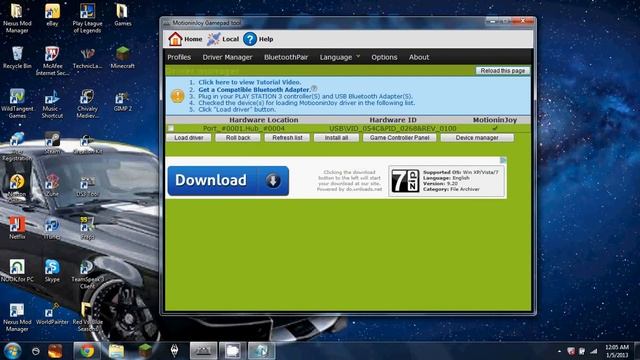Image resolution: width=640 pixels, height=360 pixels.
Task: Open the Options menu
Action: coord(384,57)
